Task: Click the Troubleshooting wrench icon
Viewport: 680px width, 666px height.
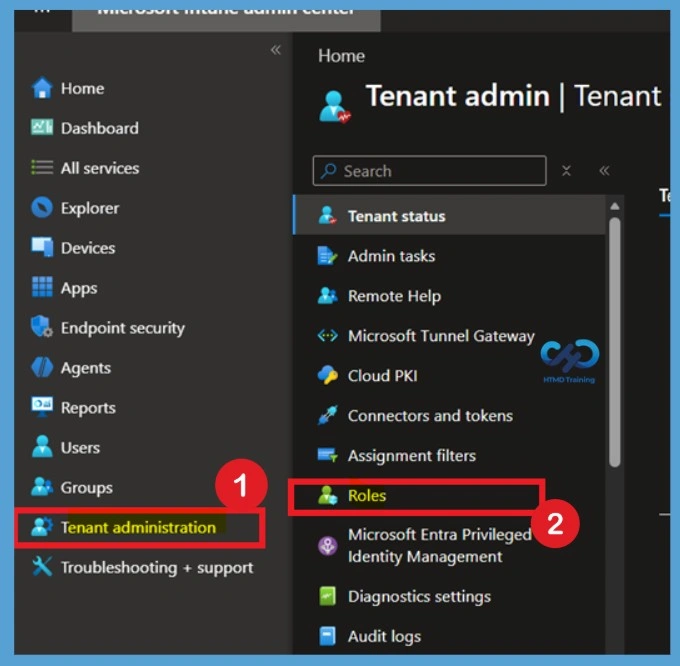Action: point(42,567)
